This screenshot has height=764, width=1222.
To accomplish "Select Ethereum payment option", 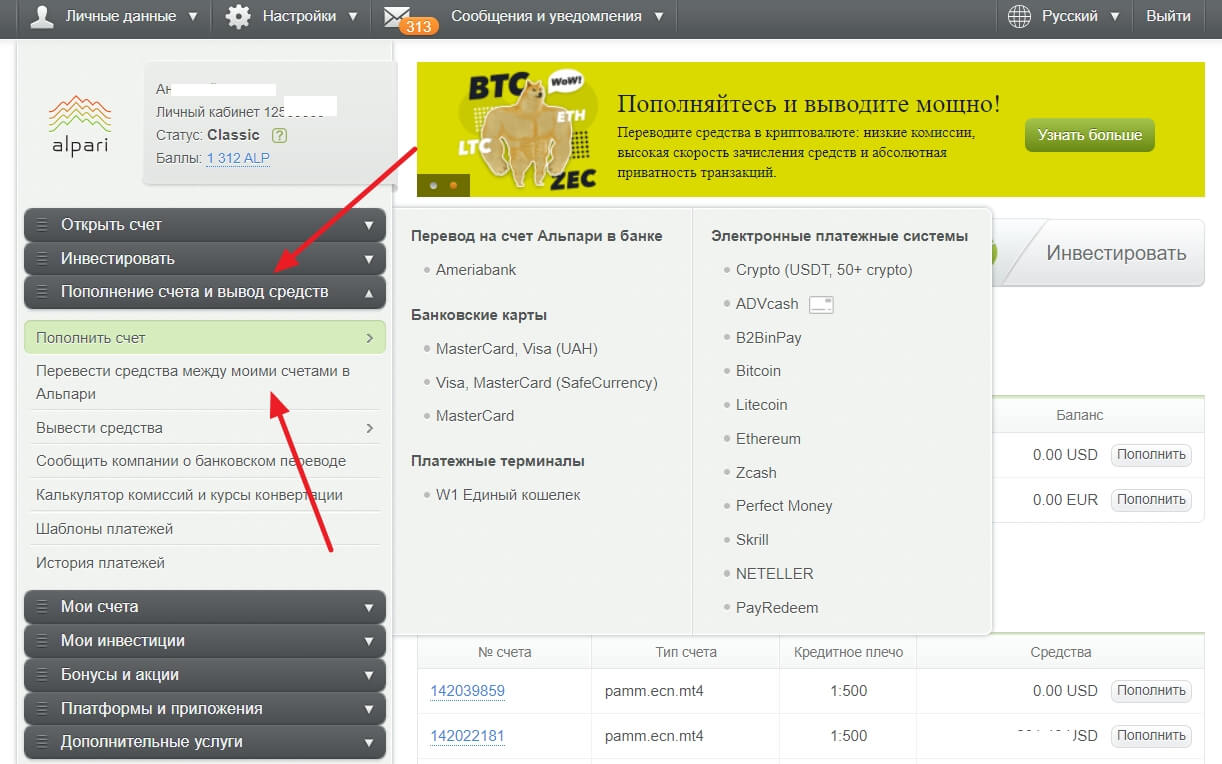I will tap(768, 439).
